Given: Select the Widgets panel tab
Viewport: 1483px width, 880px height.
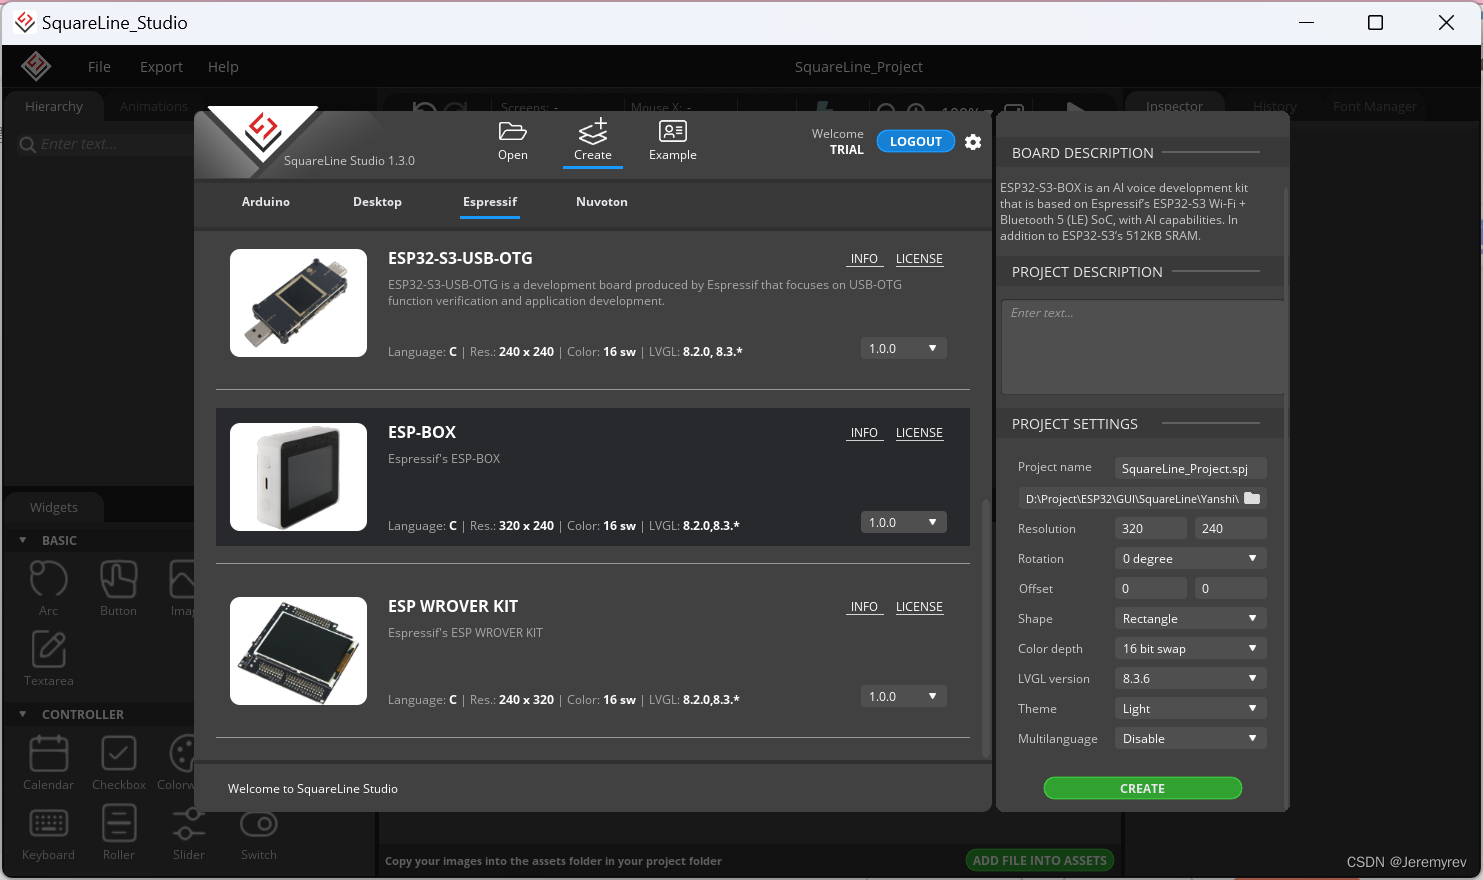Looking at the screenshot, I should [x=54, y=508].
